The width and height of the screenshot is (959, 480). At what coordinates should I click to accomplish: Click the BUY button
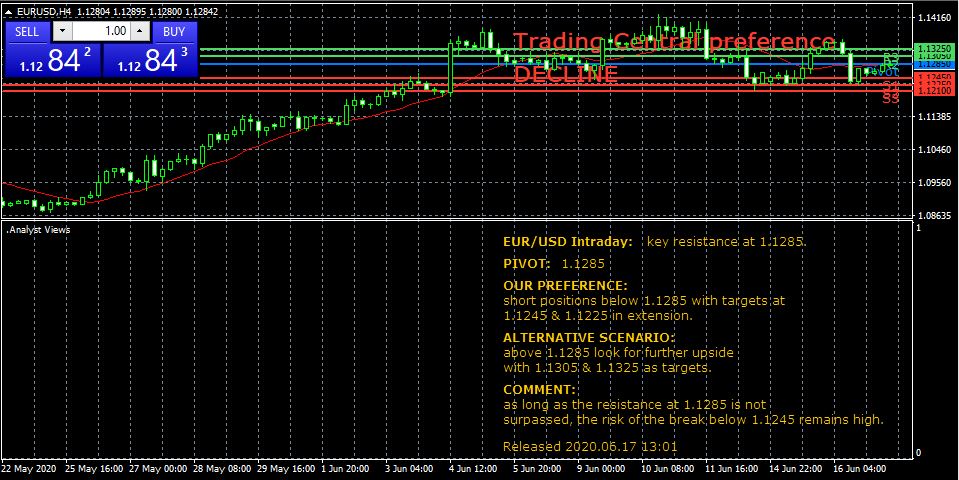pyautogui.click(x=175, y=31)
